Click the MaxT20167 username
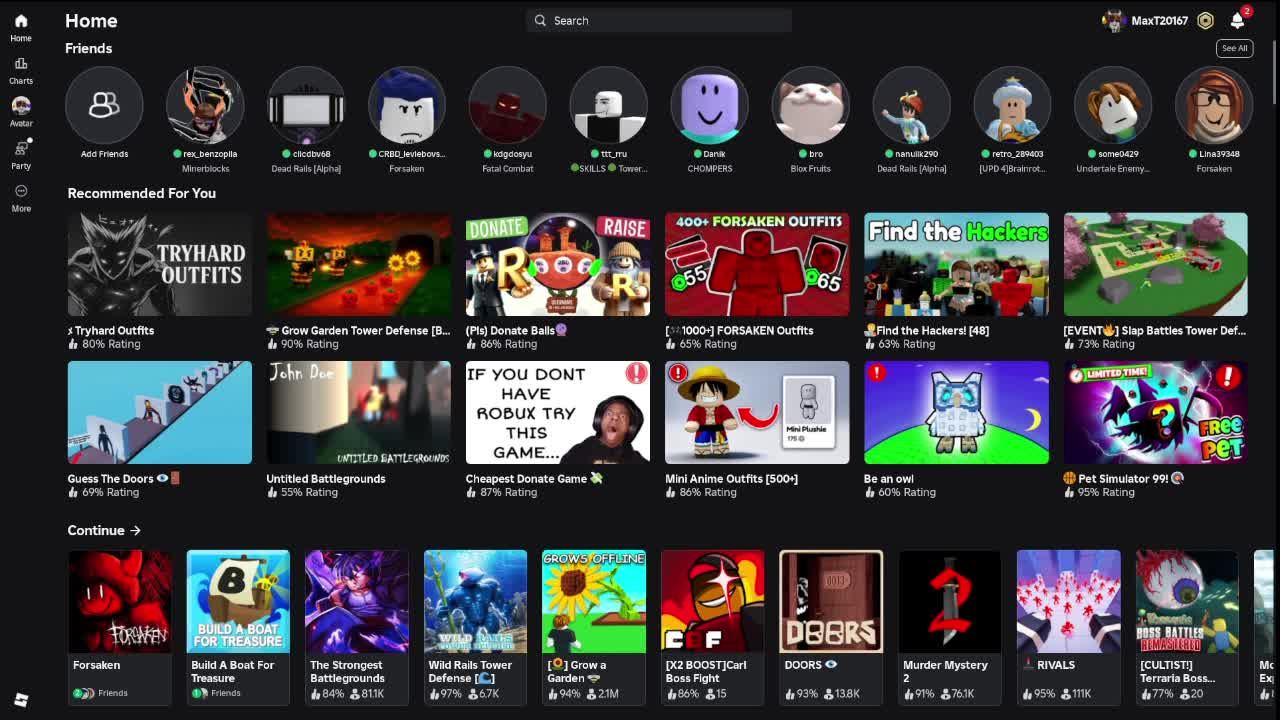The image size is (1280, 720). click(1159, 21)
